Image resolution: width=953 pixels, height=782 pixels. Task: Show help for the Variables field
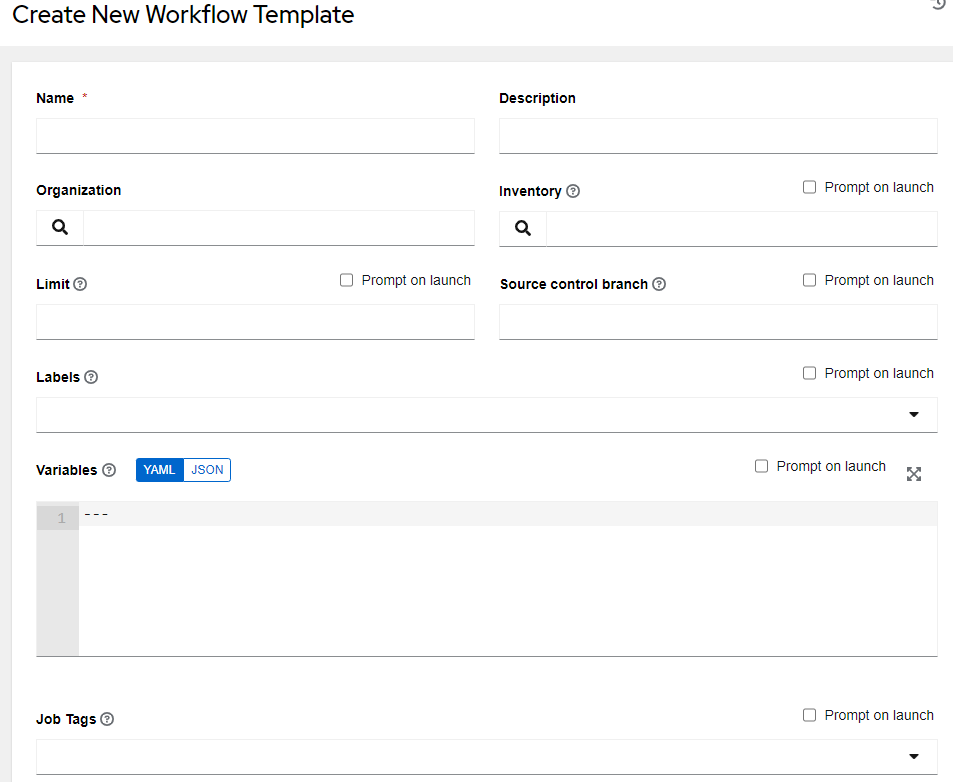(x=109, y=470)
